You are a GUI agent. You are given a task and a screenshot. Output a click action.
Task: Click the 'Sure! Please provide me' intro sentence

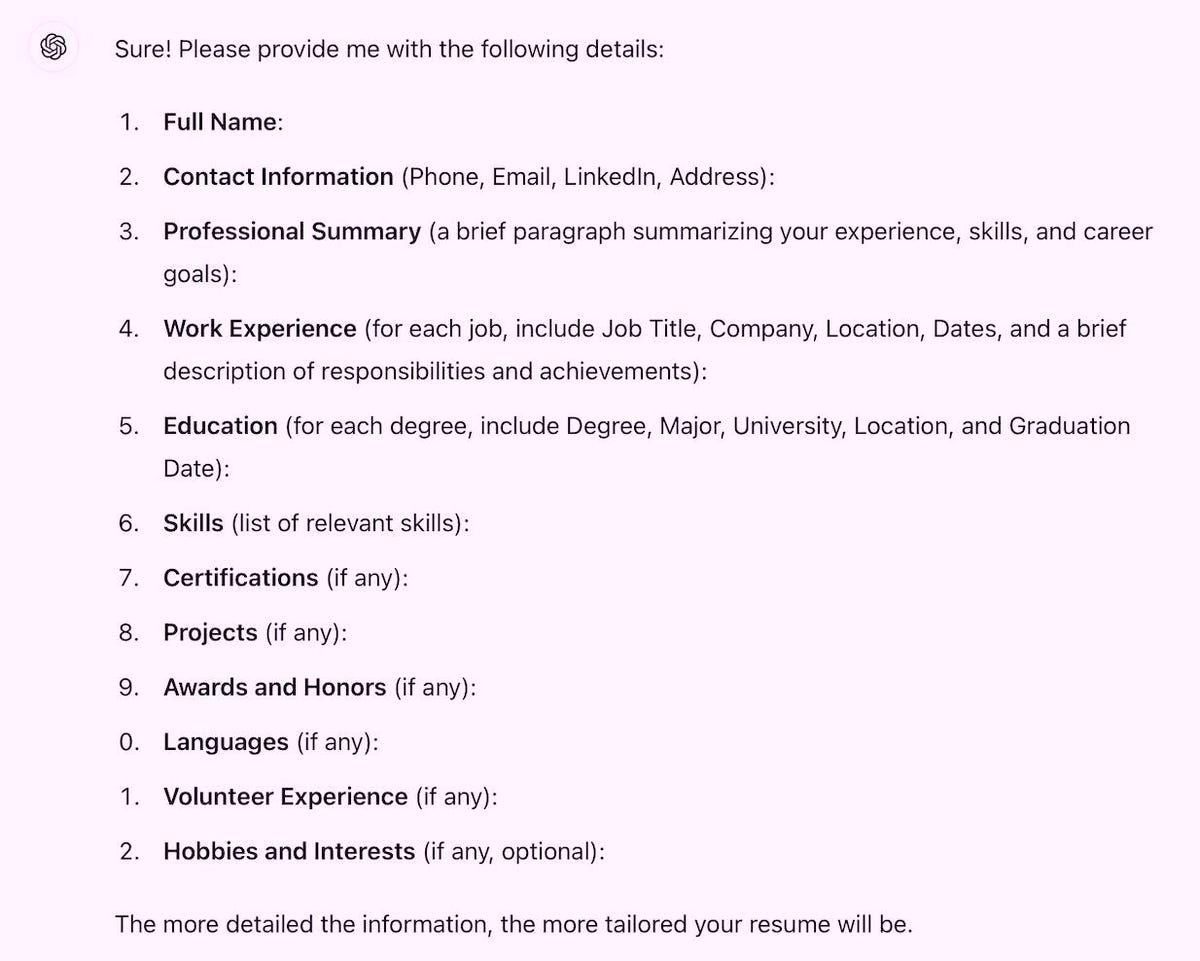tap(389, 48)
